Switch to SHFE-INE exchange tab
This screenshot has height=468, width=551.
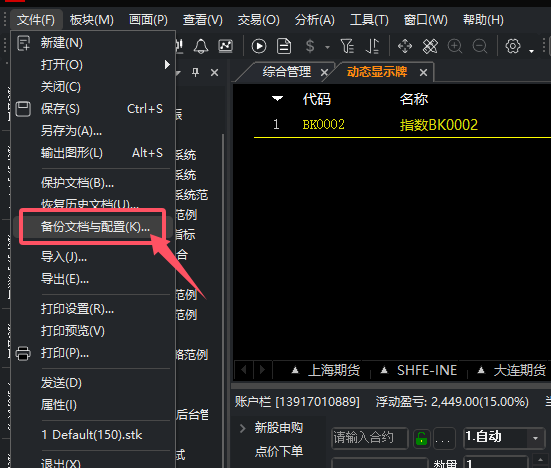coord(427,370)
